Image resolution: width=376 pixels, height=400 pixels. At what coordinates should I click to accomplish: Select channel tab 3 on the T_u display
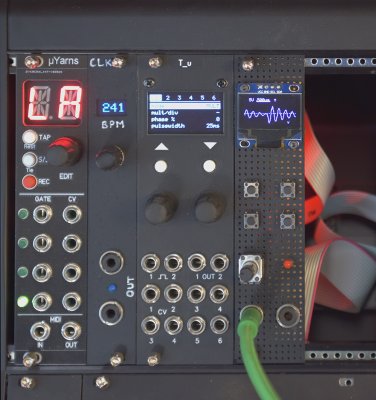point(179,97)
